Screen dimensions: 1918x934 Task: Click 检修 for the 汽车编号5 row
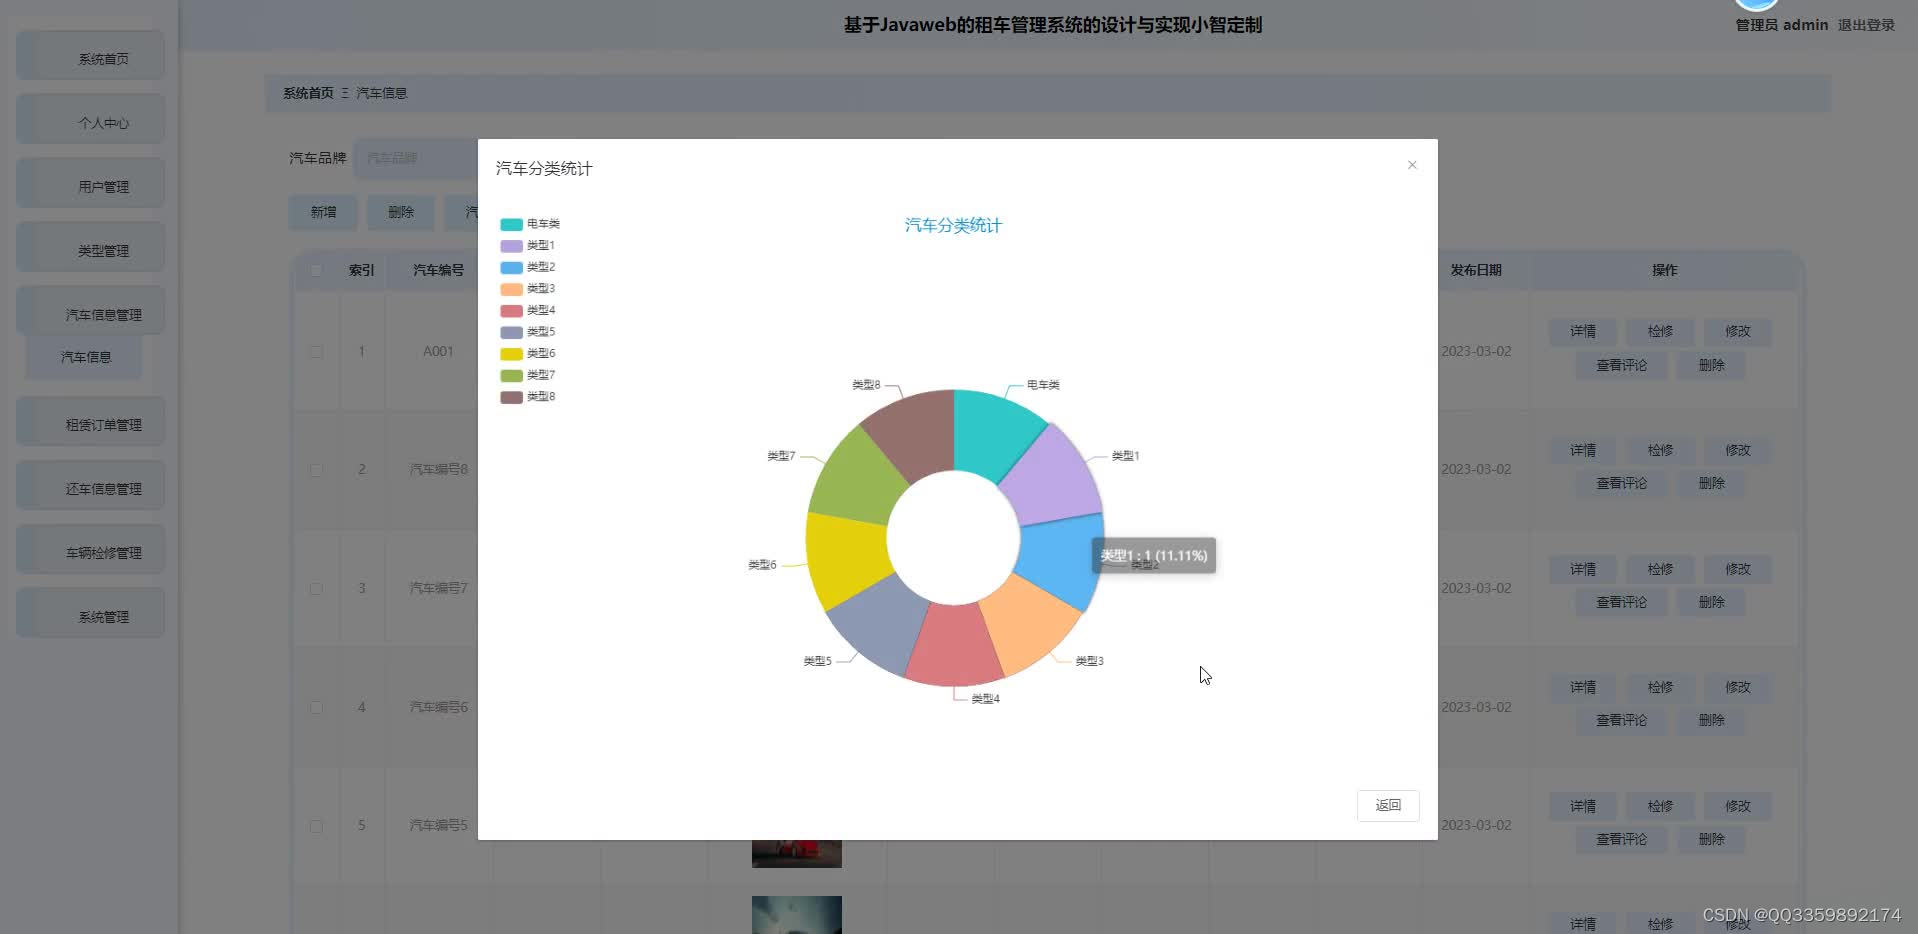point(1660,806)
